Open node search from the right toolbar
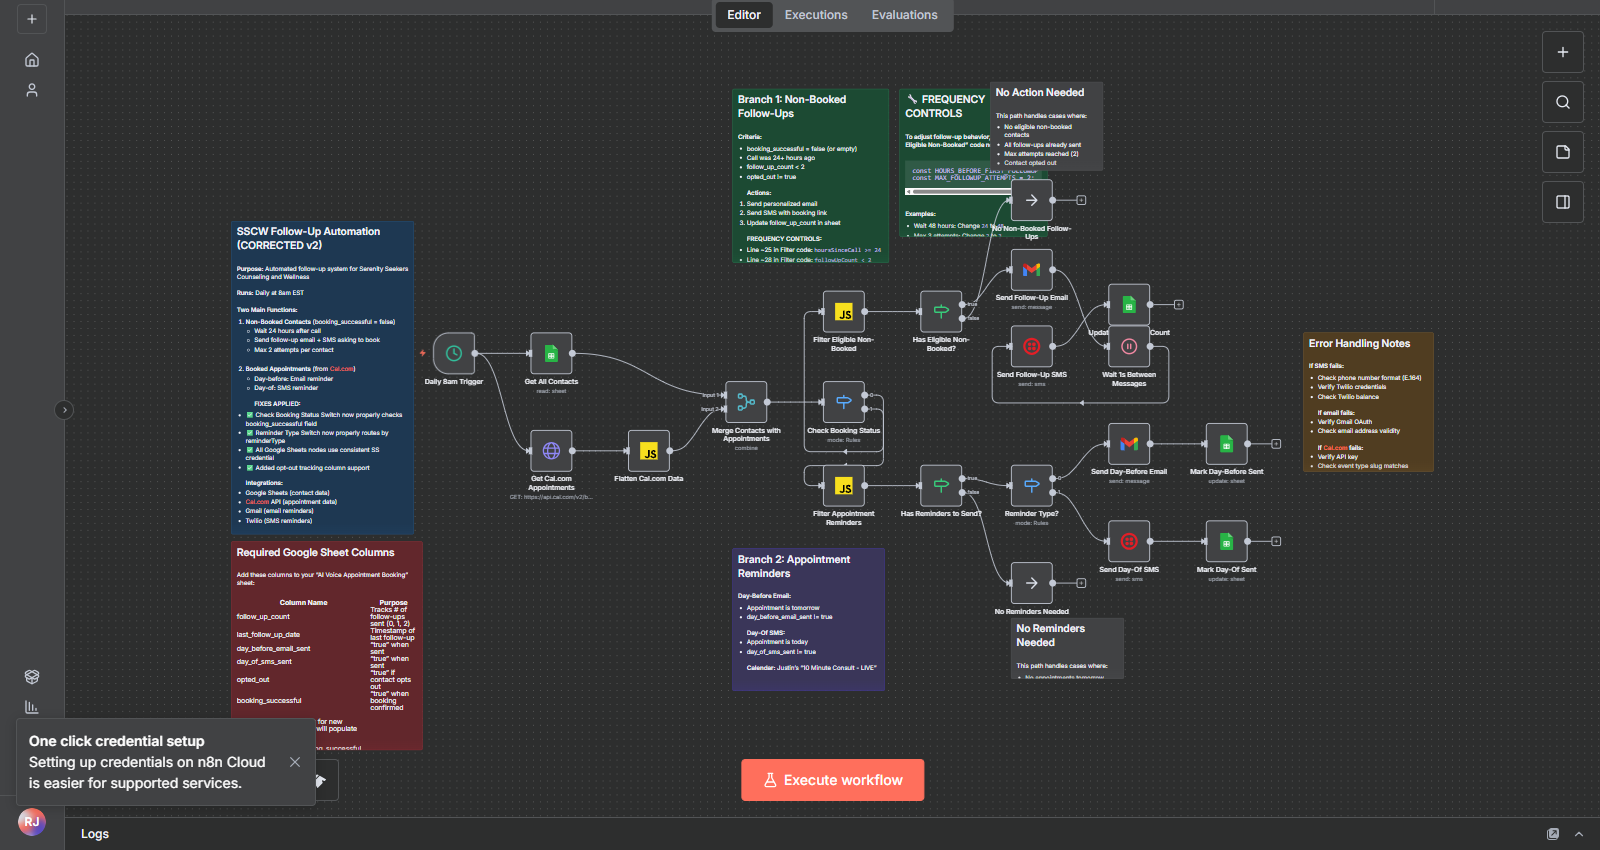Viewport: 1600px width, 850px height. (x=1563, y=102)
